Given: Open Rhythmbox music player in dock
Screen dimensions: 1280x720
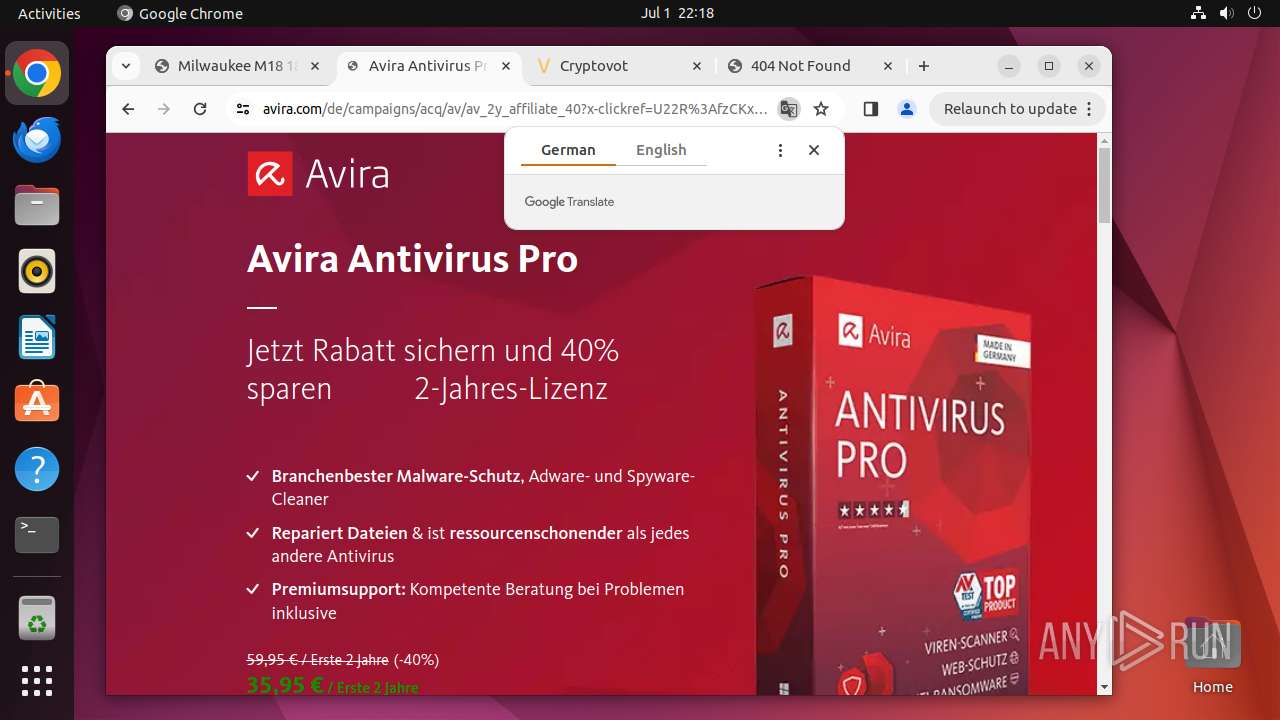Looking at the screenshot, I should (37, 271).
